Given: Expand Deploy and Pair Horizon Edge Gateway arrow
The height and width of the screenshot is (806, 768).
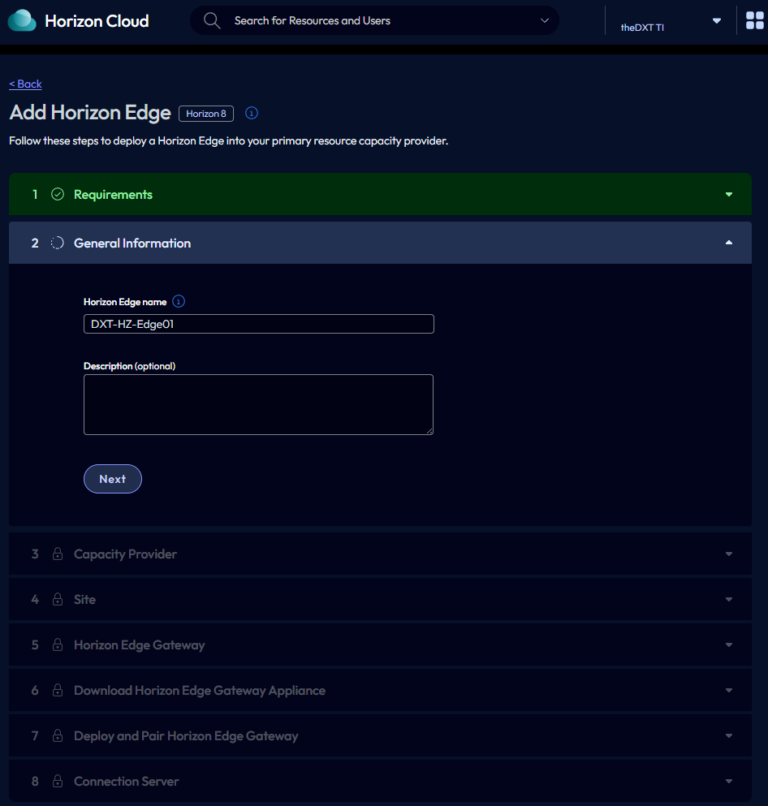Looking at the screenshot, I should [x=729, y=736].
